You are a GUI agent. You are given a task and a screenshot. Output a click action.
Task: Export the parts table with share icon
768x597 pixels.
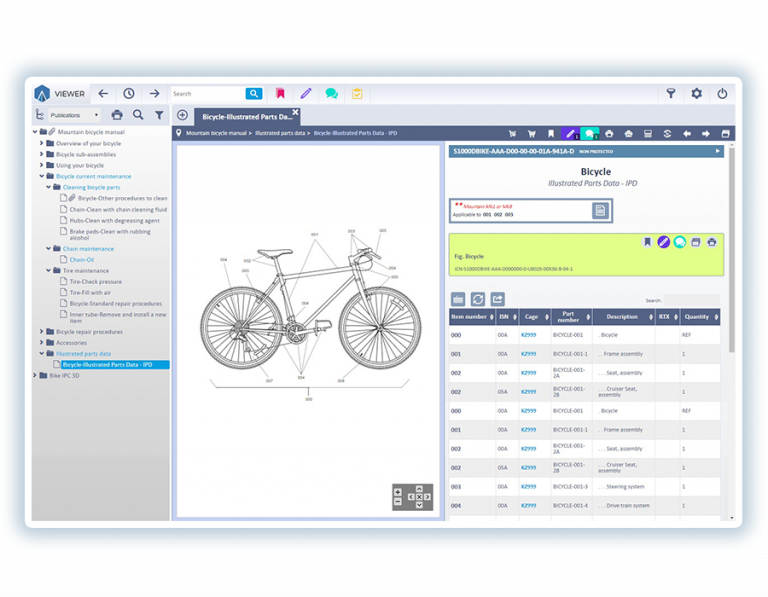point(497,299)
